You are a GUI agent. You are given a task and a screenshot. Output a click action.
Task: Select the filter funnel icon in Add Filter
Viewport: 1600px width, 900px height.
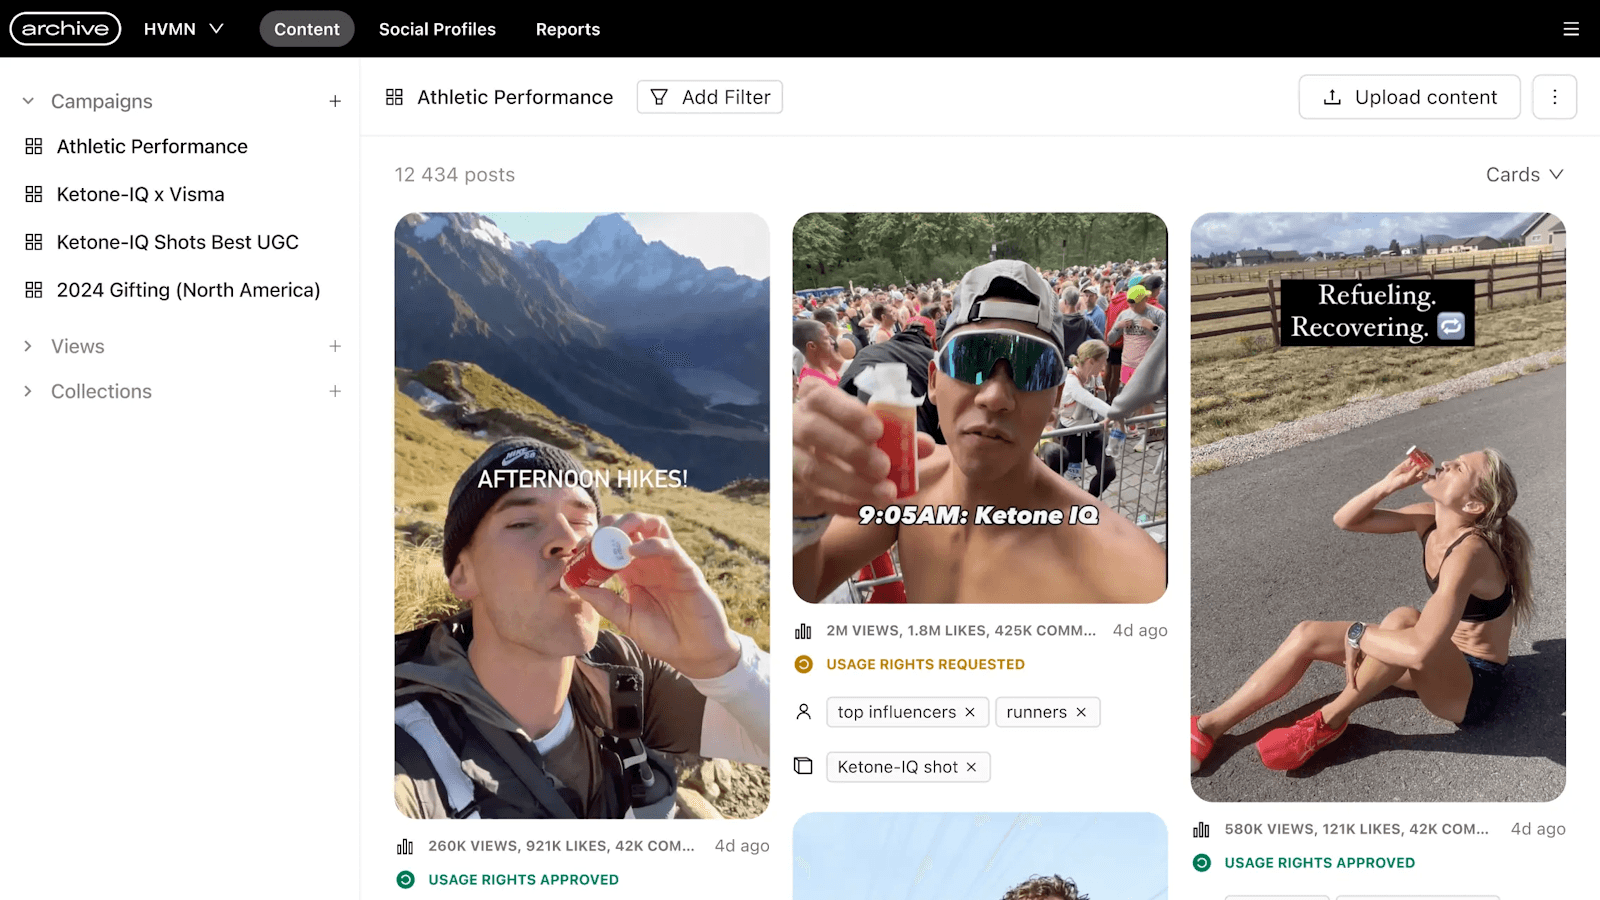click(x=659, y=97)
